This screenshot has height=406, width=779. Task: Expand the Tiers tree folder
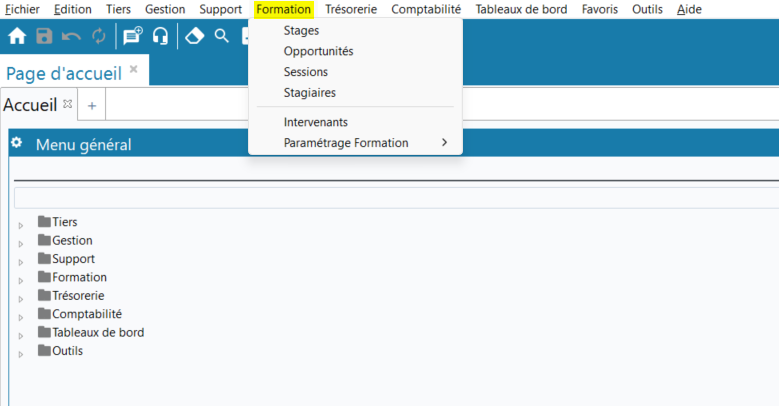pos(21,224)
